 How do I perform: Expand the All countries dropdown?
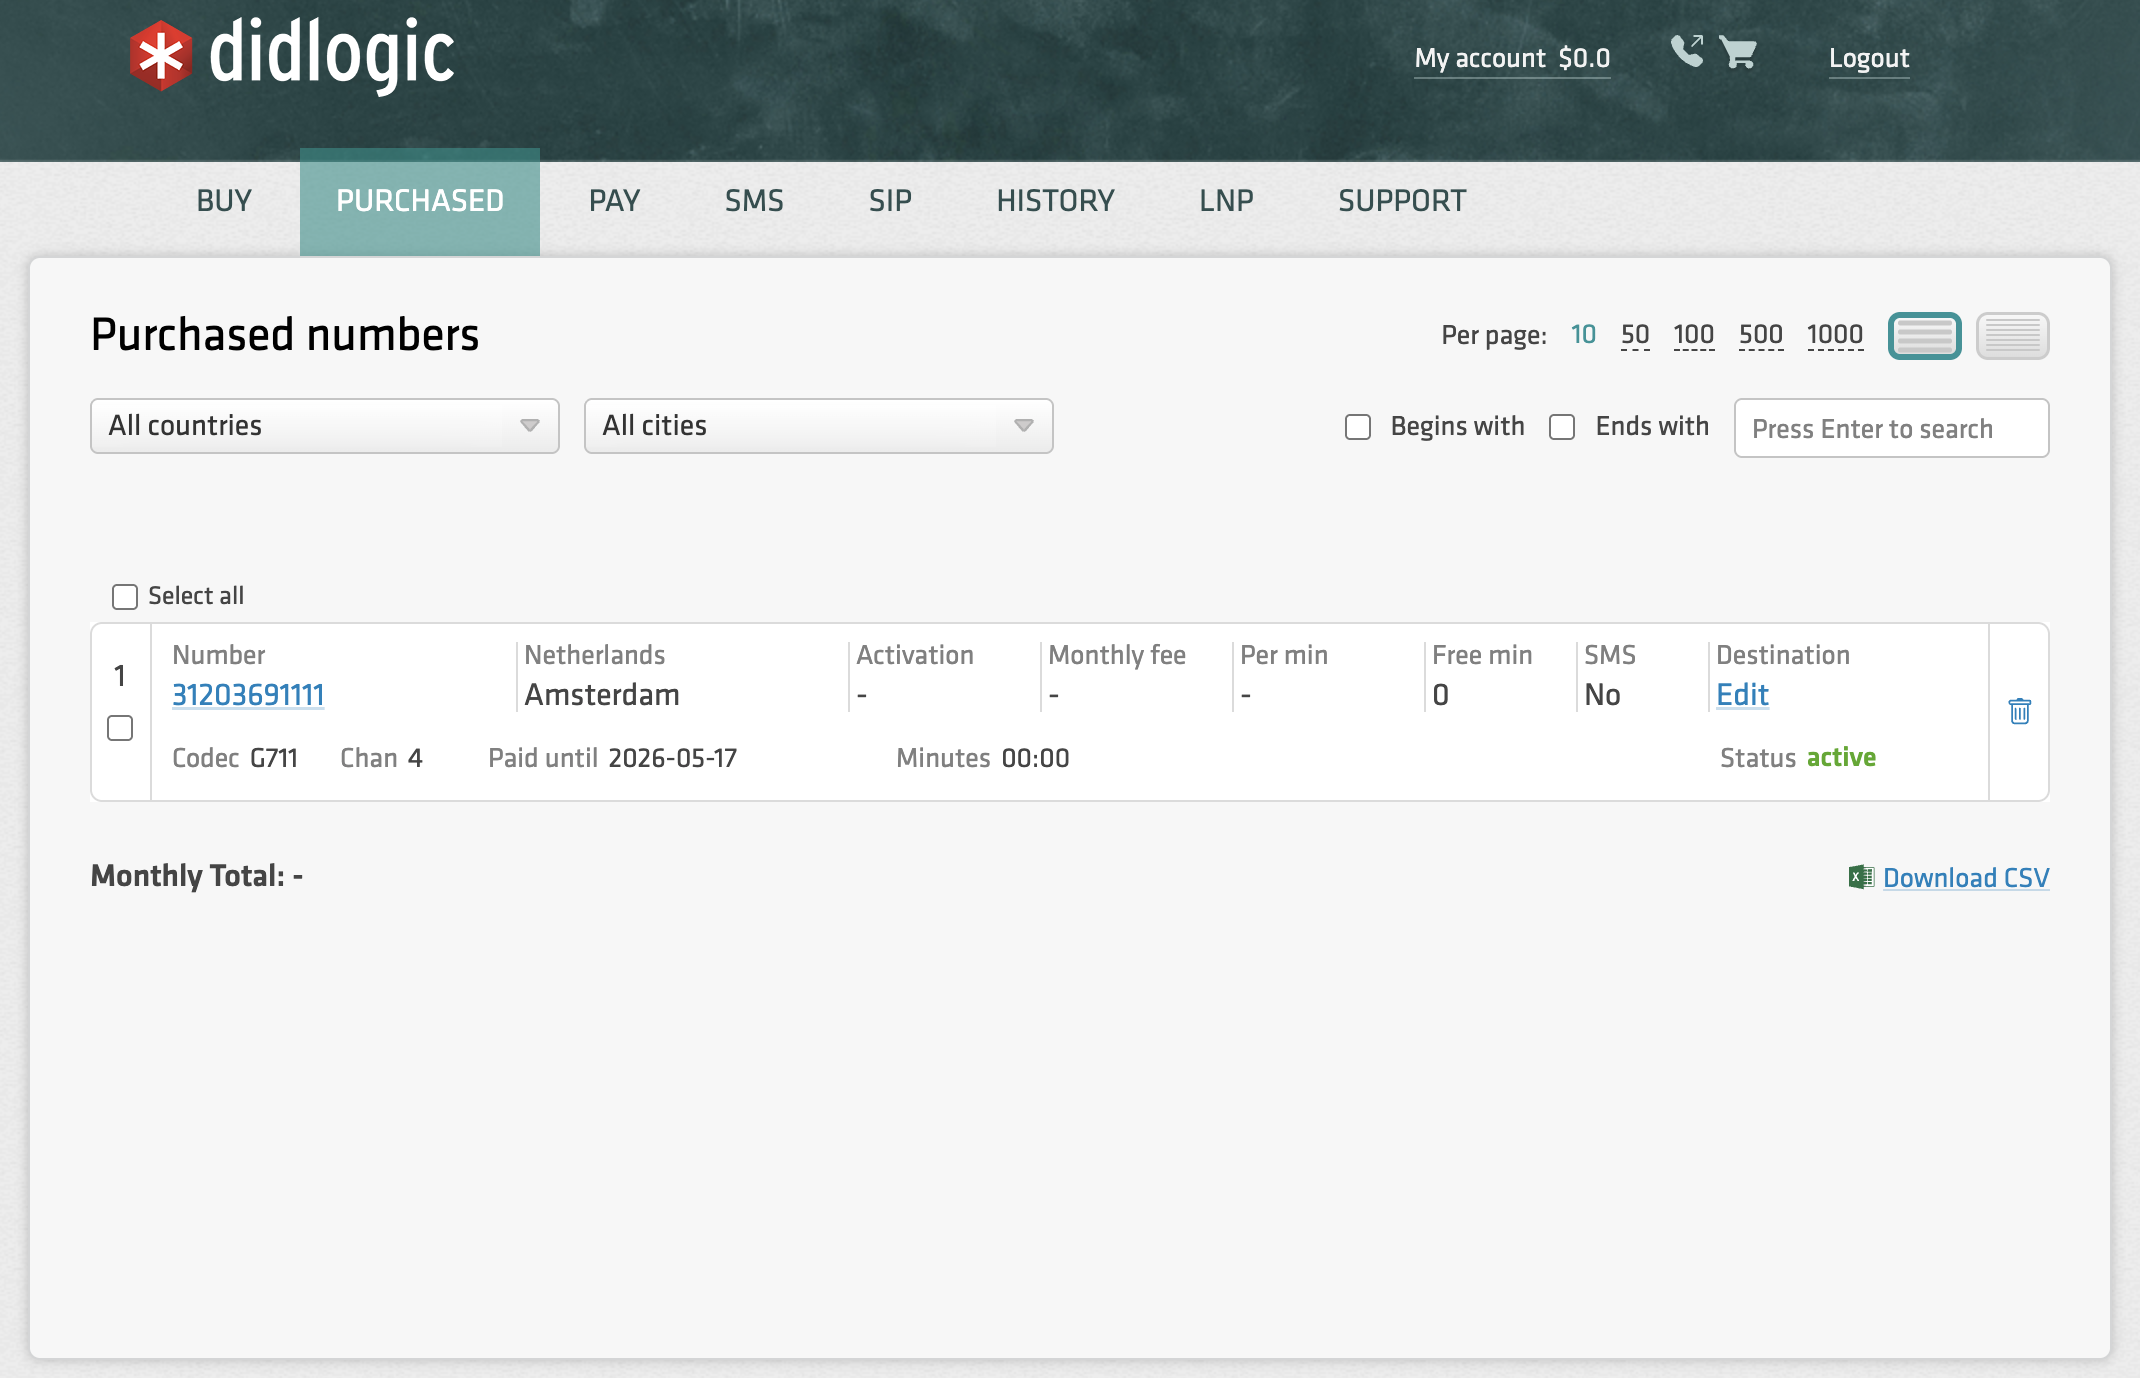pyautogui.click(x=324, y=426)
